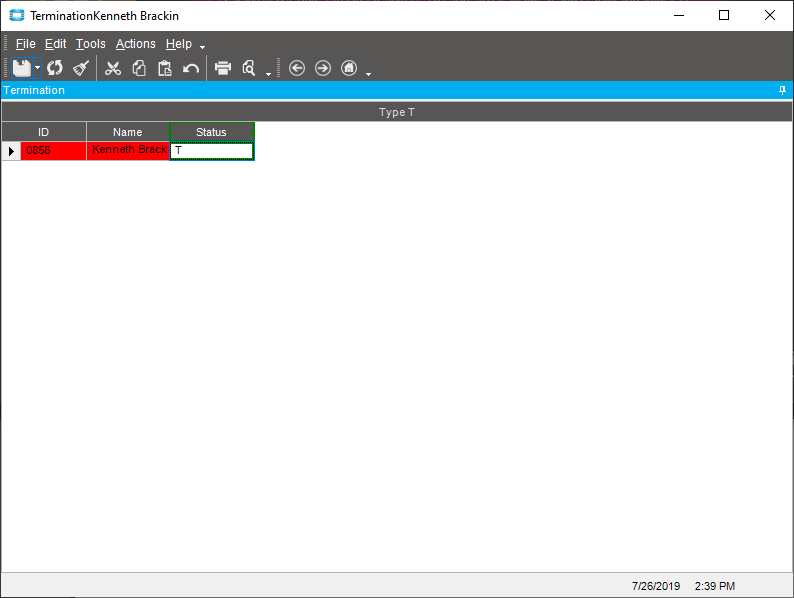The width and height of the screenshot is (794, 598).
Task: Close the Termination window
Action: pyautogui.click(x=770, y=16)
